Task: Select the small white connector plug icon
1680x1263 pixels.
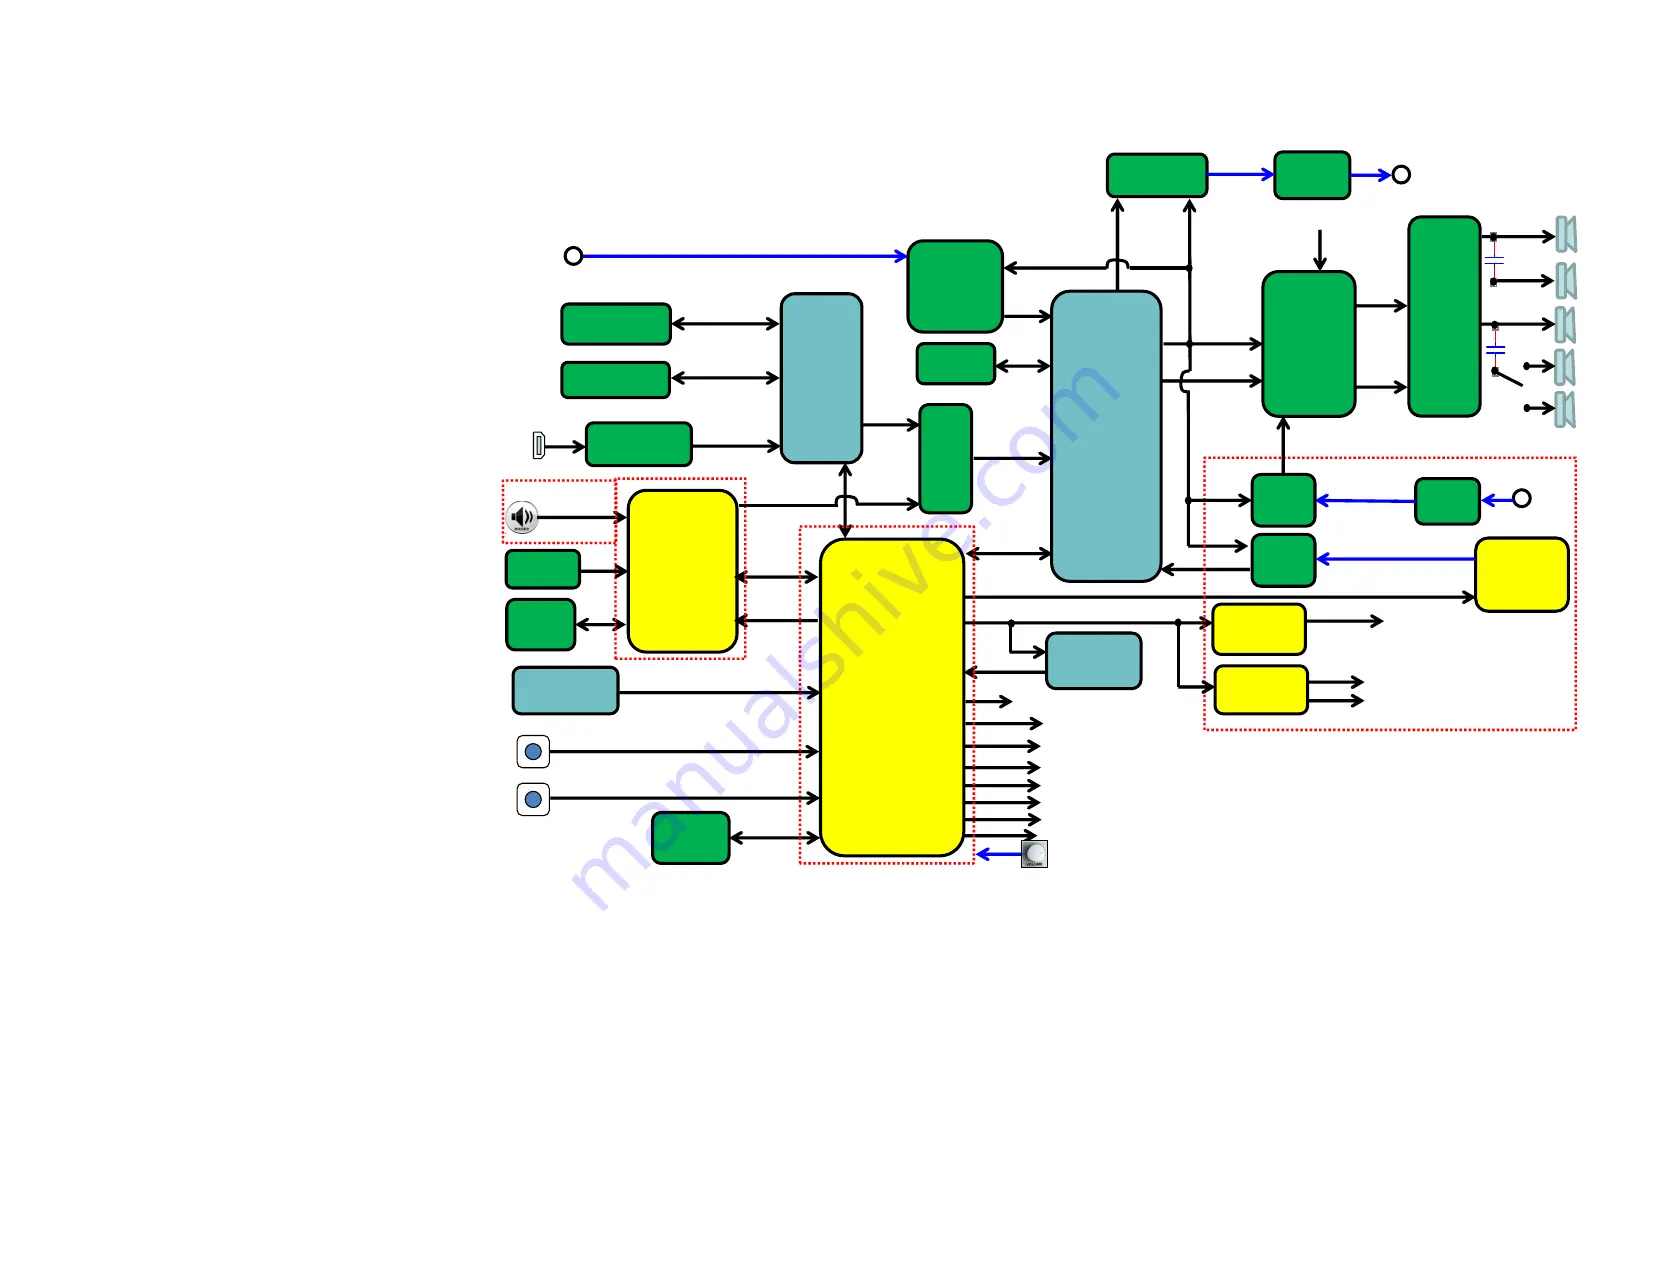Action: (x=539, y=445)
